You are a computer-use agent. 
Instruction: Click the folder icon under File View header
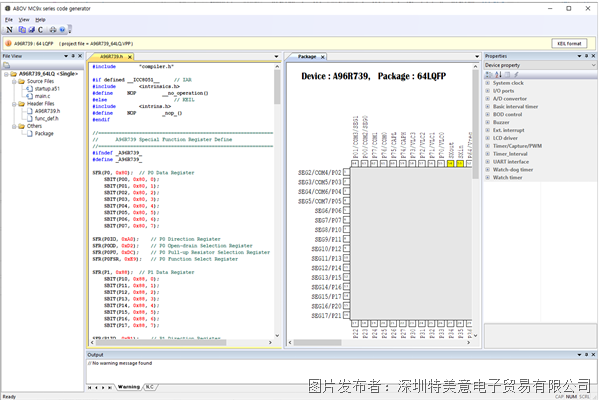point(7,65)
